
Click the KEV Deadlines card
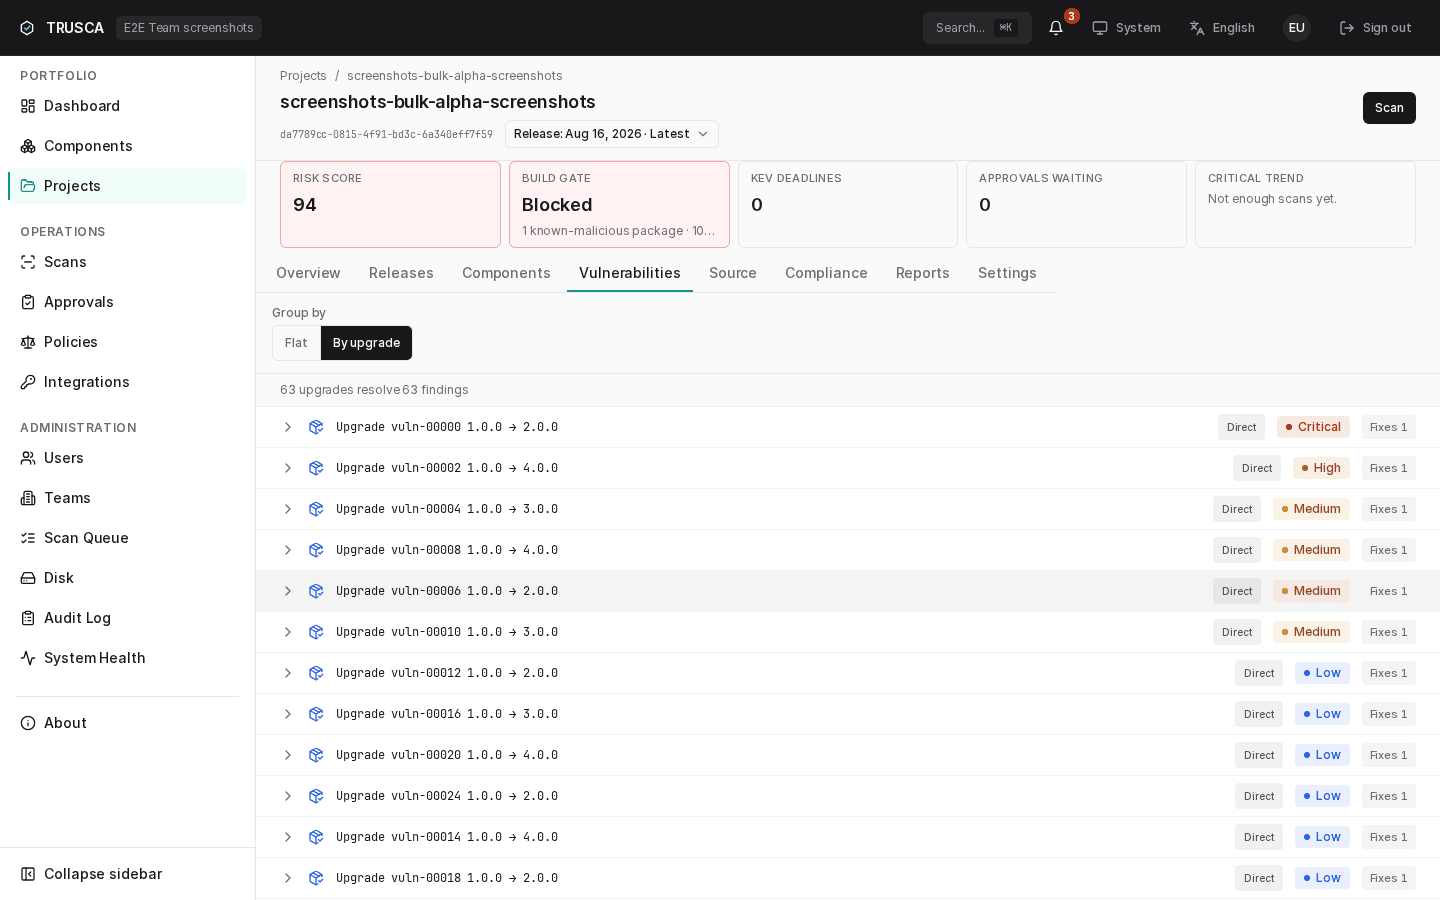[x=848, y=204]
